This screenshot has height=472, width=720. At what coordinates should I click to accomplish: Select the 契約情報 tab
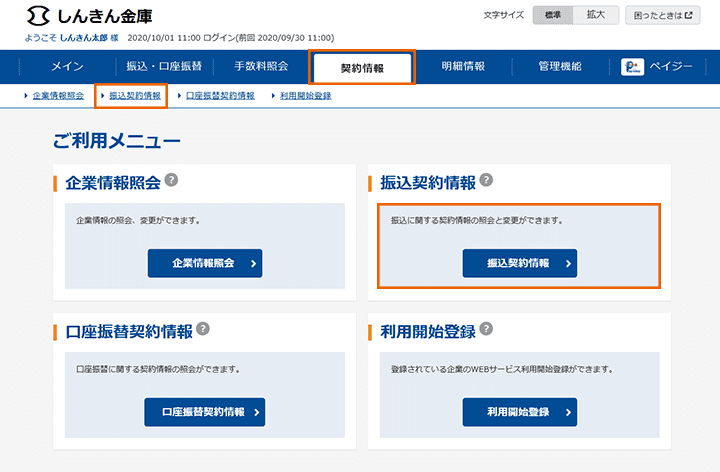tap(361, 68)
